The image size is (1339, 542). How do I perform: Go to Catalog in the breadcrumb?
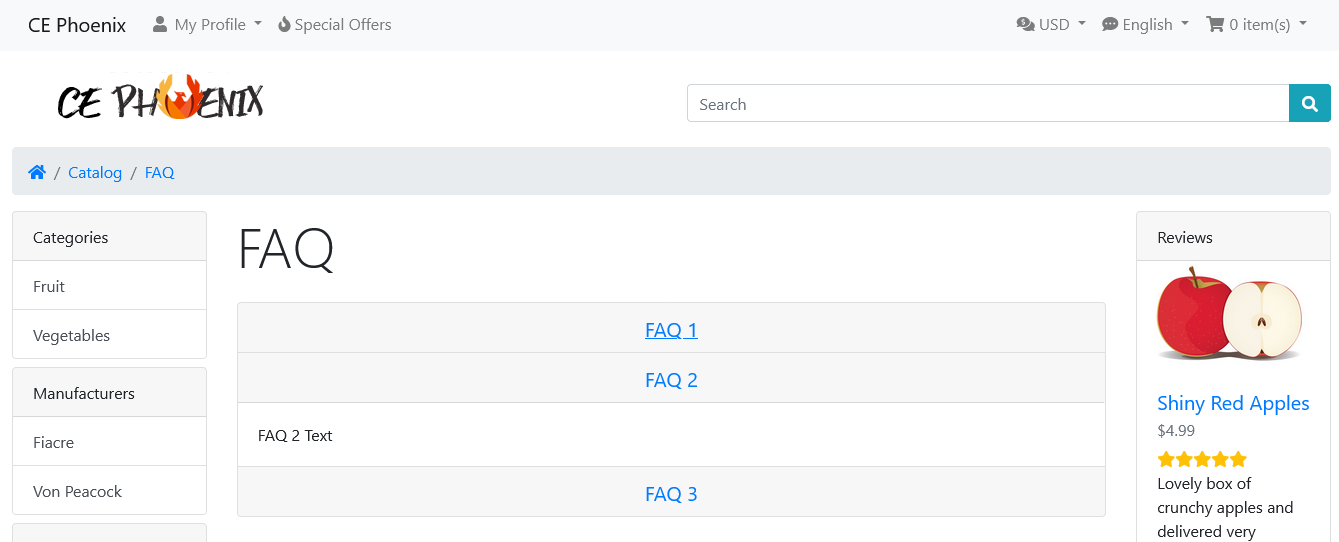coord(95,172)
